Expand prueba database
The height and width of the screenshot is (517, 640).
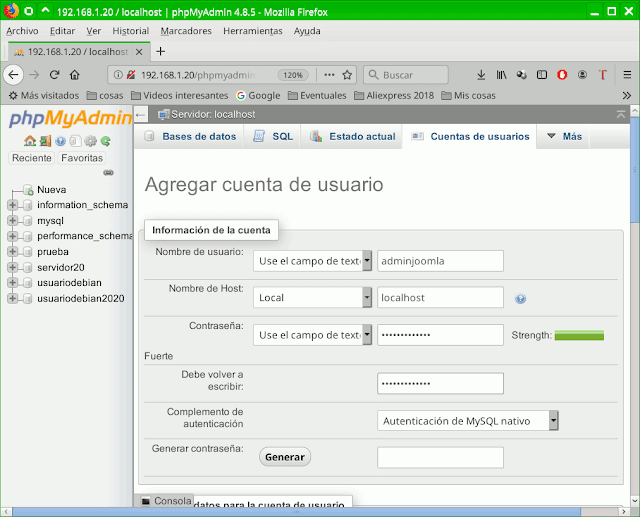[x=13, y=252]
